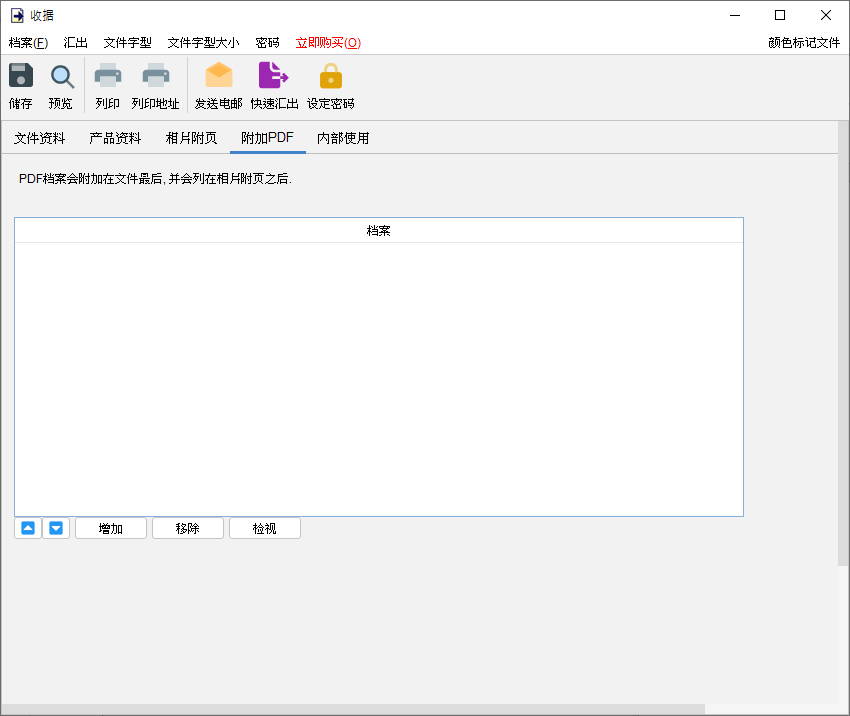
Task: Maximize the 收据 window
Action: (x=780, y=15)
